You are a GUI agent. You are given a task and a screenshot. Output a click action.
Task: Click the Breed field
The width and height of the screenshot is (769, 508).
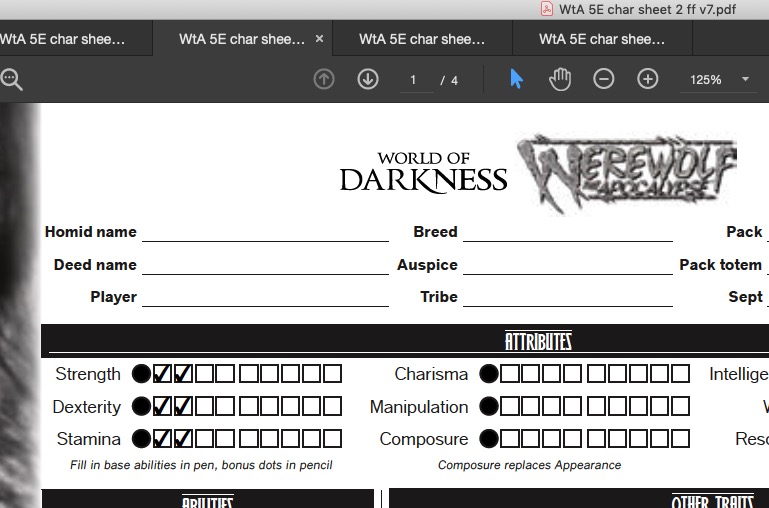568,232
